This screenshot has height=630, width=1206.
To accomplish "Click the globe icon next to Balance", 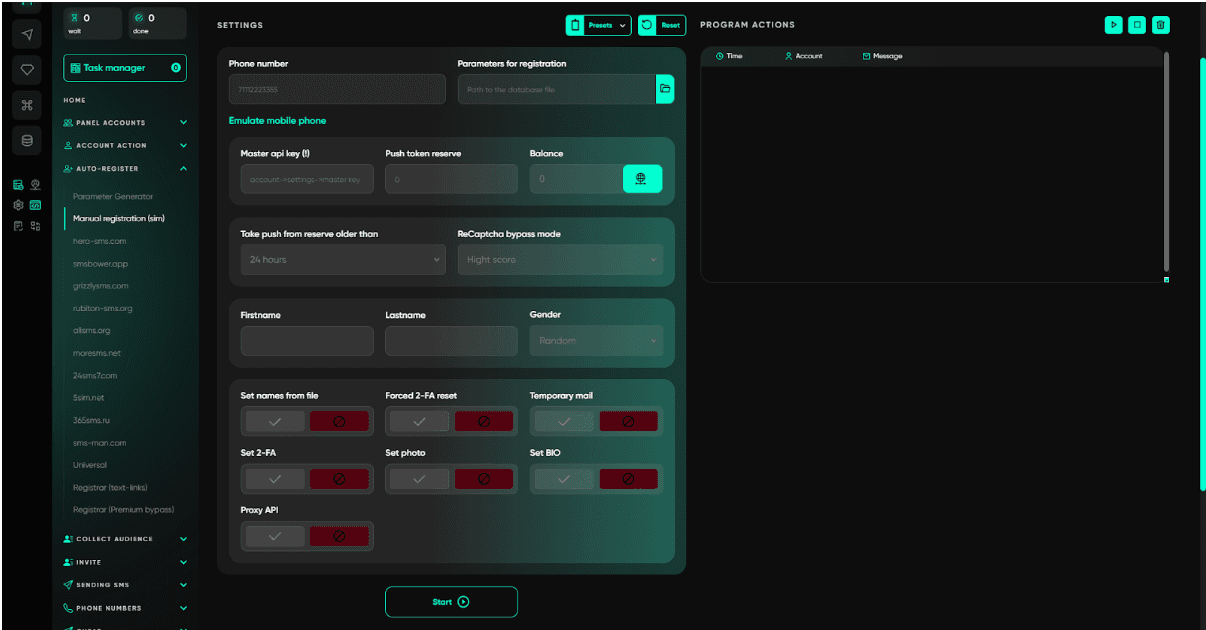I will click(x=642, y=179).
